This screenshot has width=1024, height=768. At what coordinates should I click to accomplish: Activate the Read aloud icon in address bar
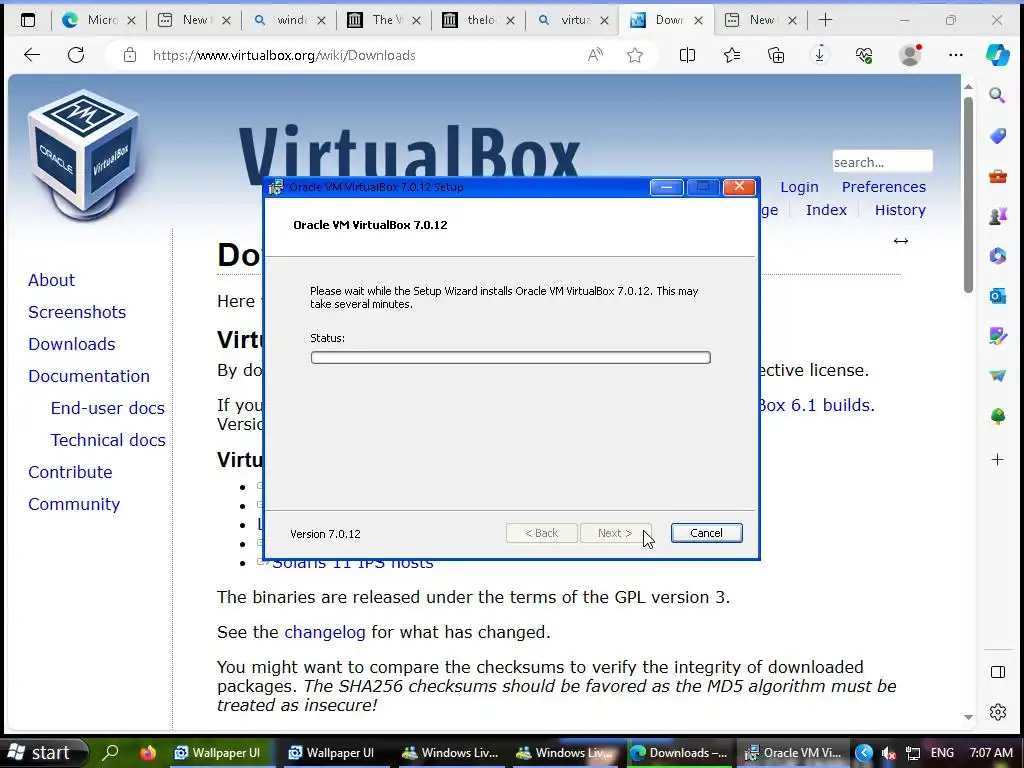594,55
